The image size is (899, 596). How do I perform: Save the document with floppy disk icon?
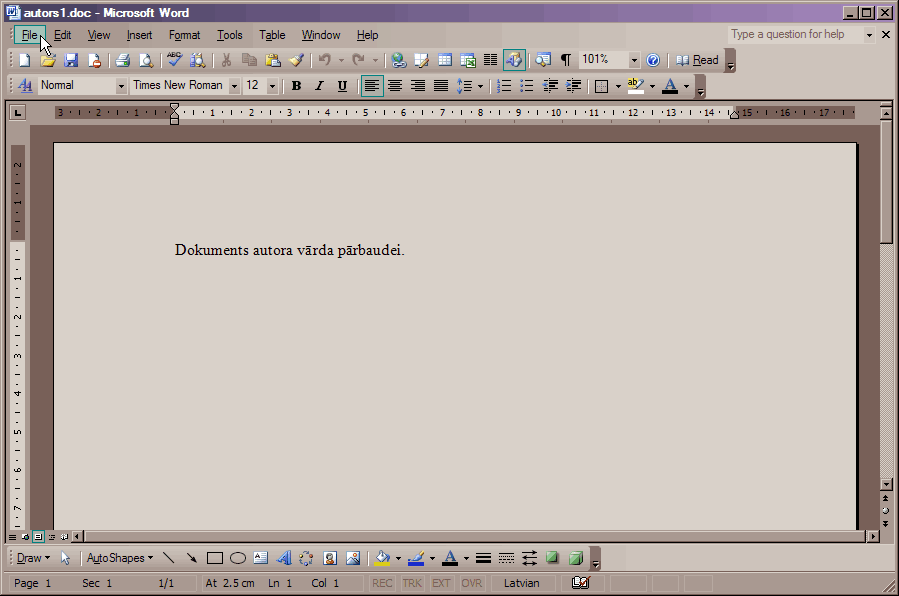pyautogui.click(x=71, y=60)
